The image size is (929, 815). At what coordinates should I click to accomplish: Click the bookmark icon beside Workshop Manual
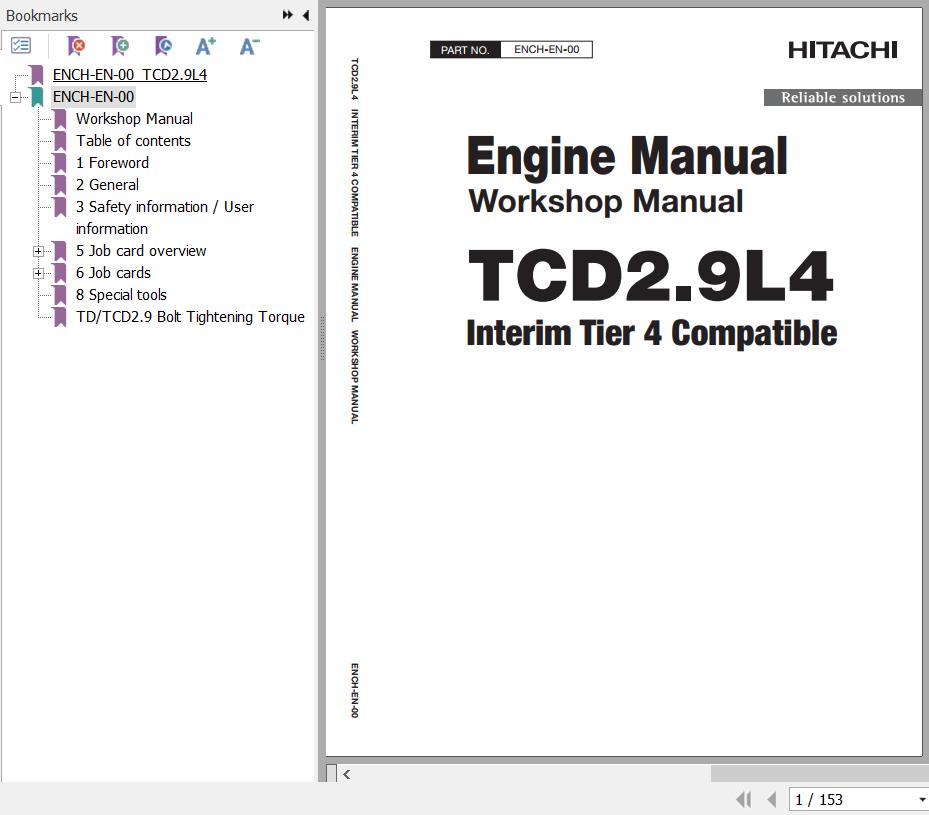pos(60,118)
